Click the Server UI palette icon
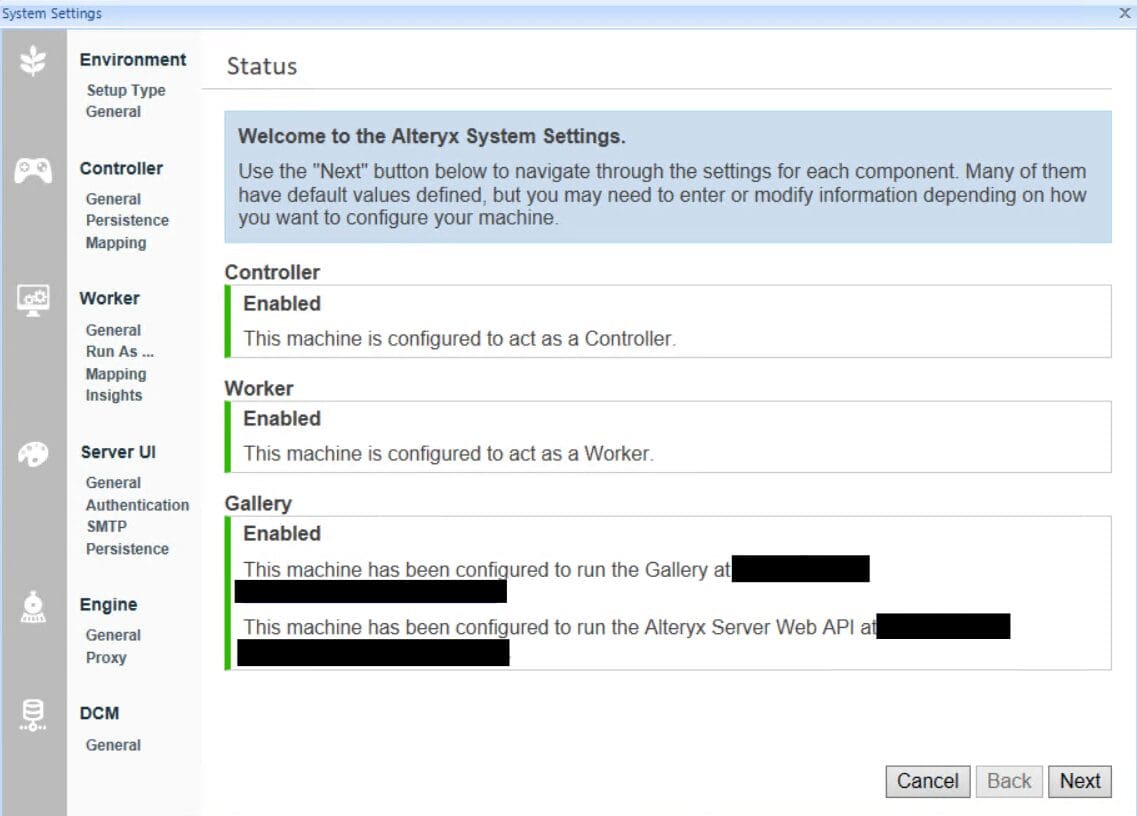This screenshot has width=1137, height=816. pyautogui.click(x=34, y=453)
